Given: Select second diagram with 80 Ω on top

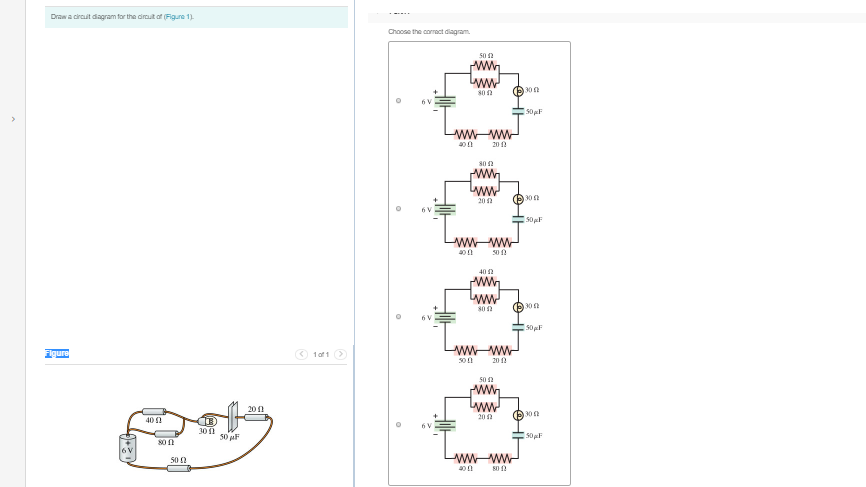Looking at the screenshot, I should [x=398, y=209].
